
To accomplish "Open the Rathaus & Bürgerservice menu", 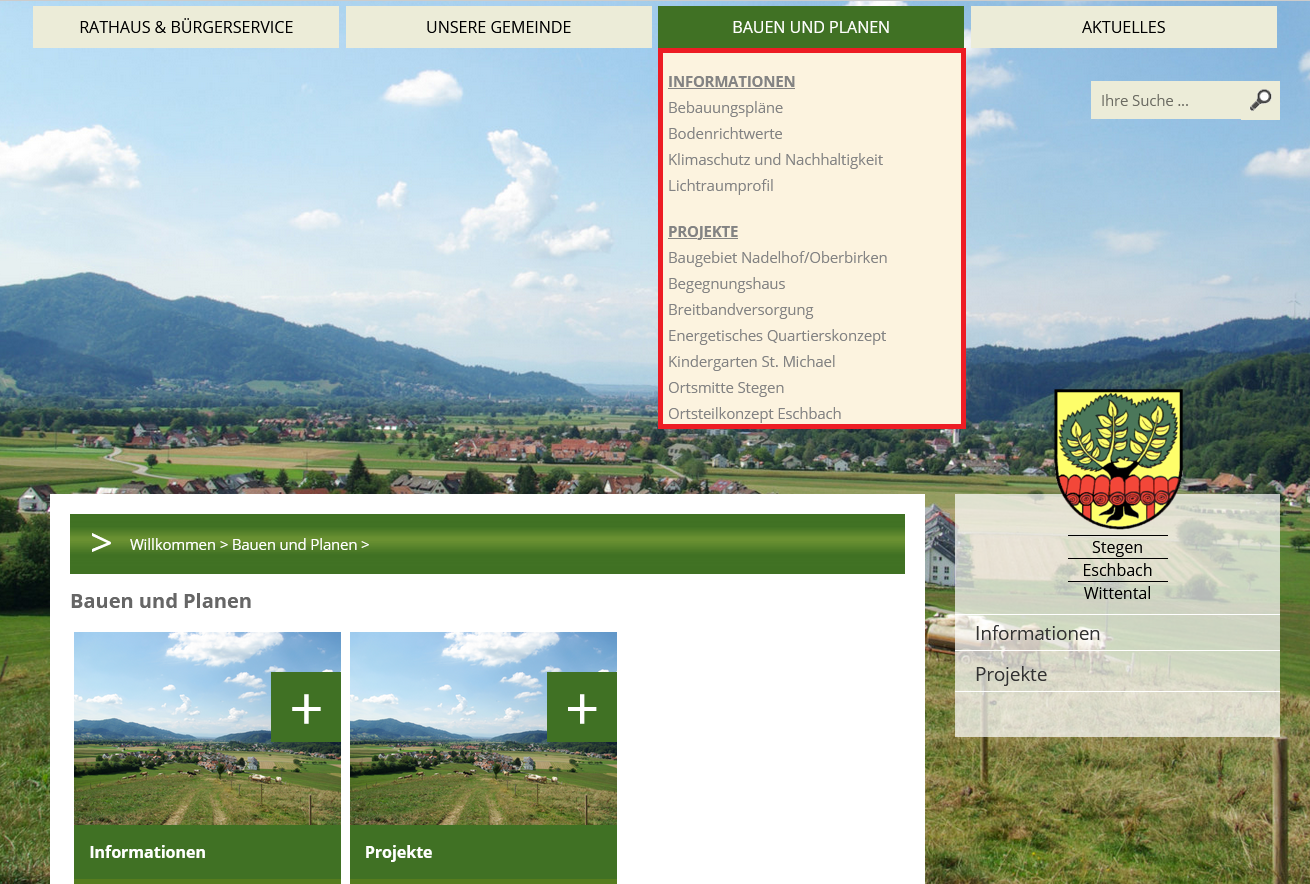I will pyautogui.click(x=186, y=27).
